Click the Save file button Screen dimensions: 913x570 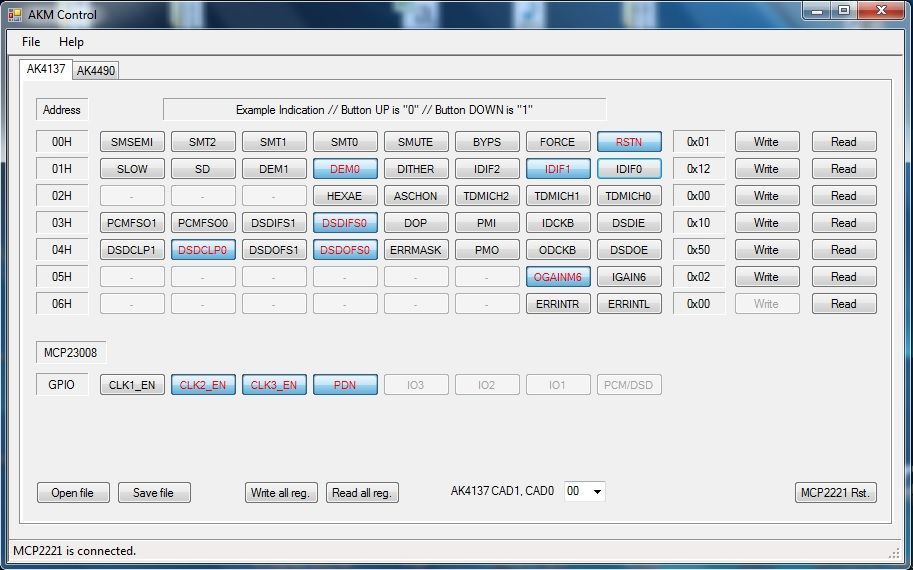coord(154,493)
